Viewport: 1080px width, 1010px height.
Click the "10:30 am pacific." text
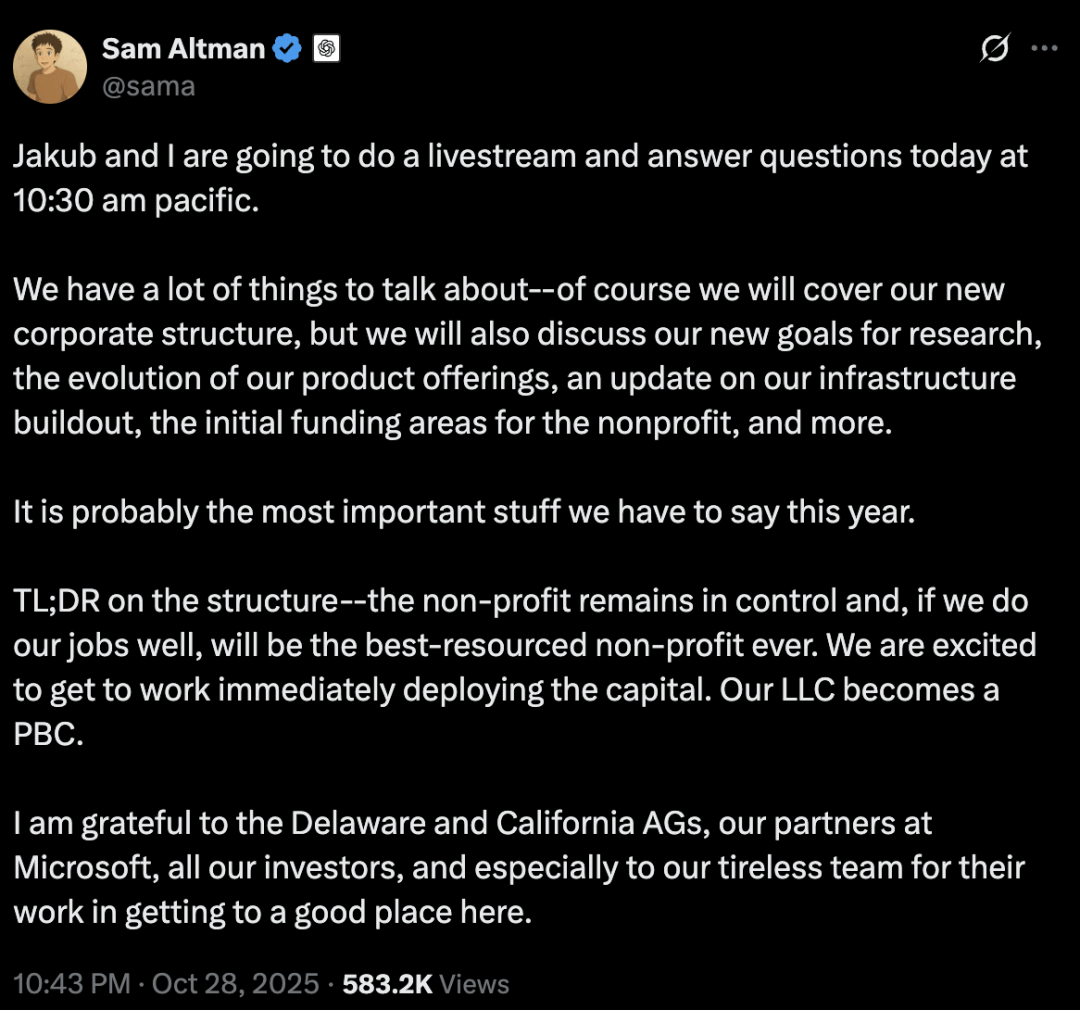136,200
